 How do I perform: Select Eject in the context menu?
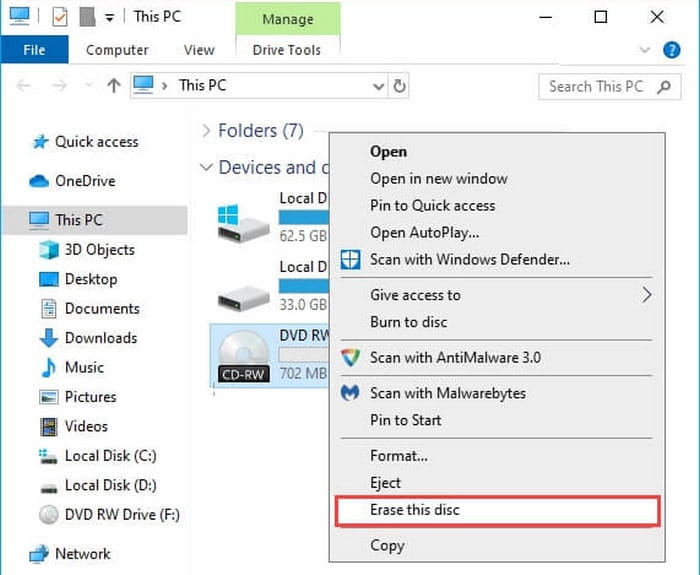point(385,483)
